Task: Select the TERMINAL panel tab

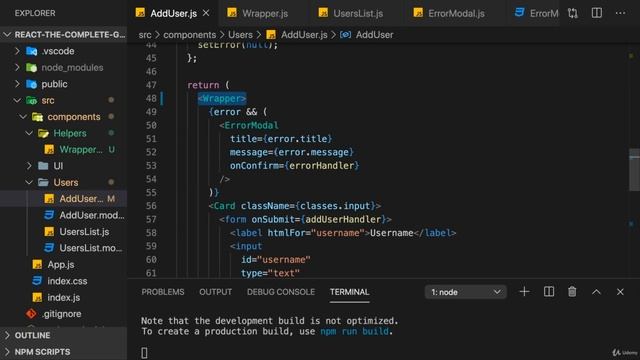Action: 349,292
